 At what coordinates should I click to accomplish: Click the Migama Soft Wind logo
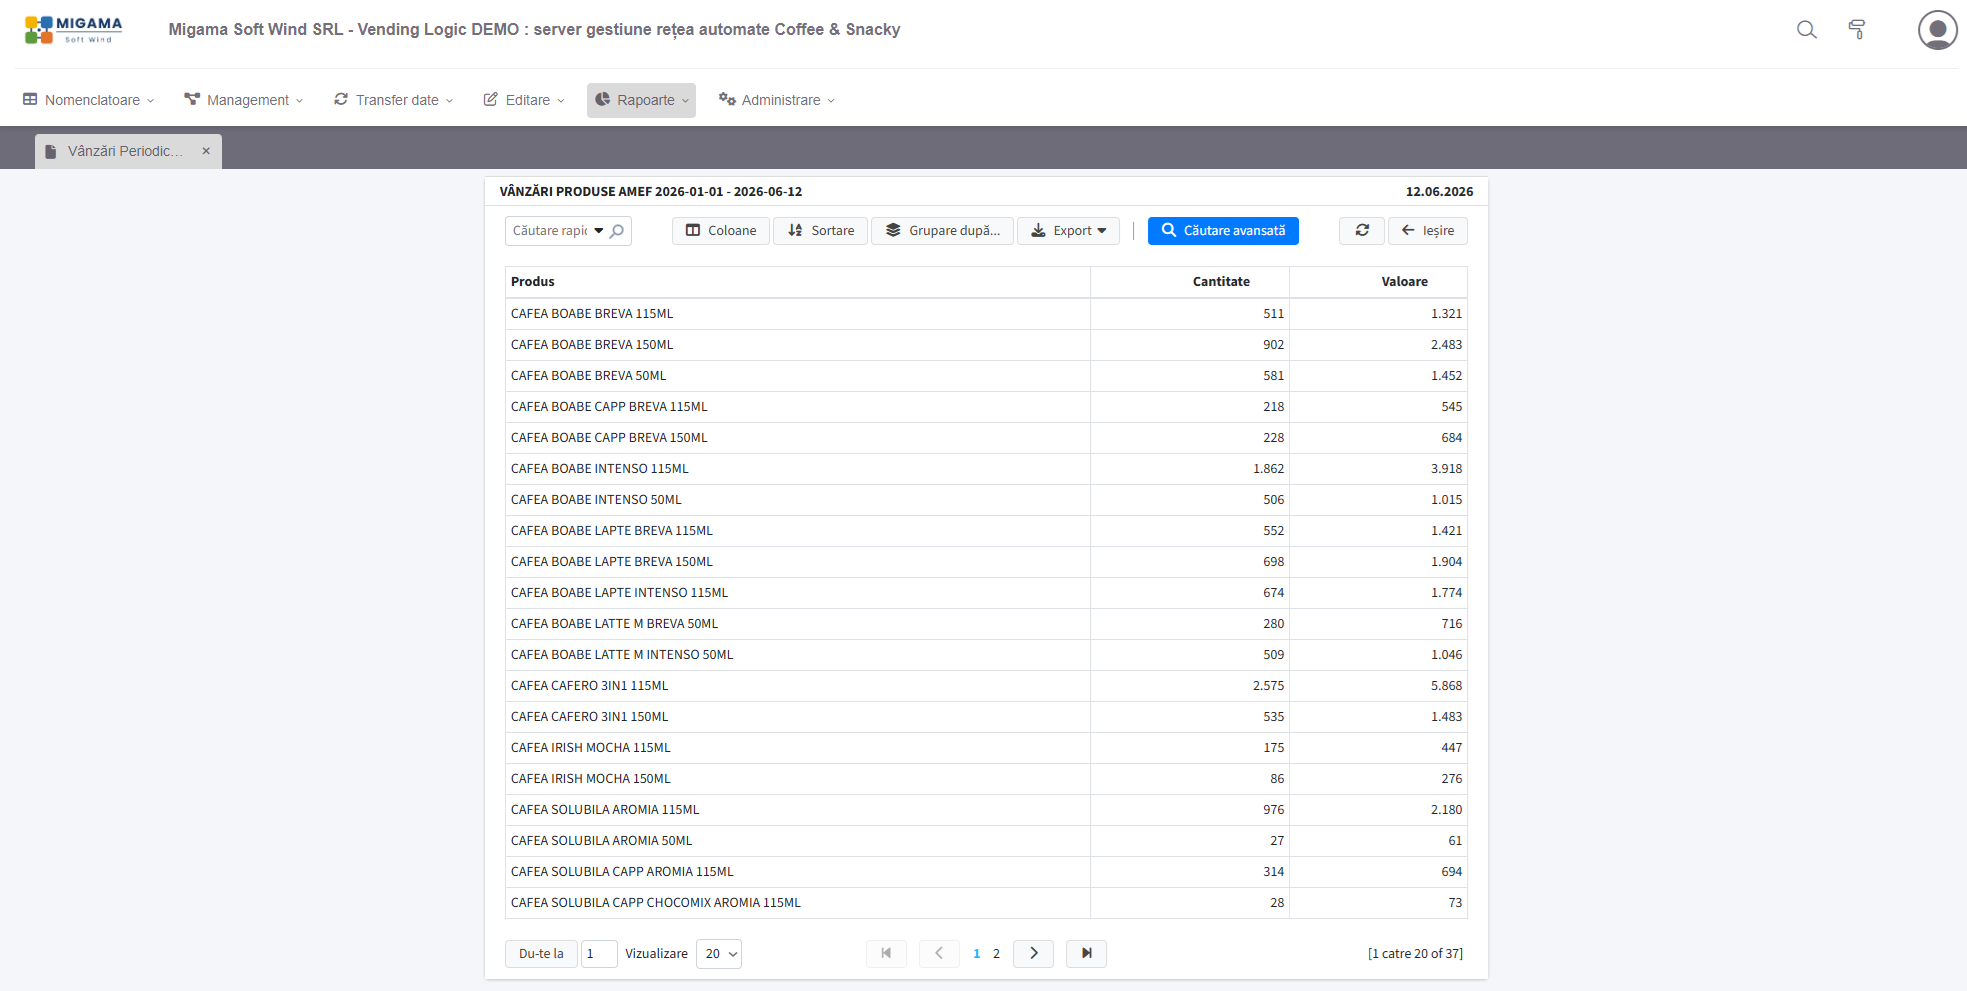73,30
